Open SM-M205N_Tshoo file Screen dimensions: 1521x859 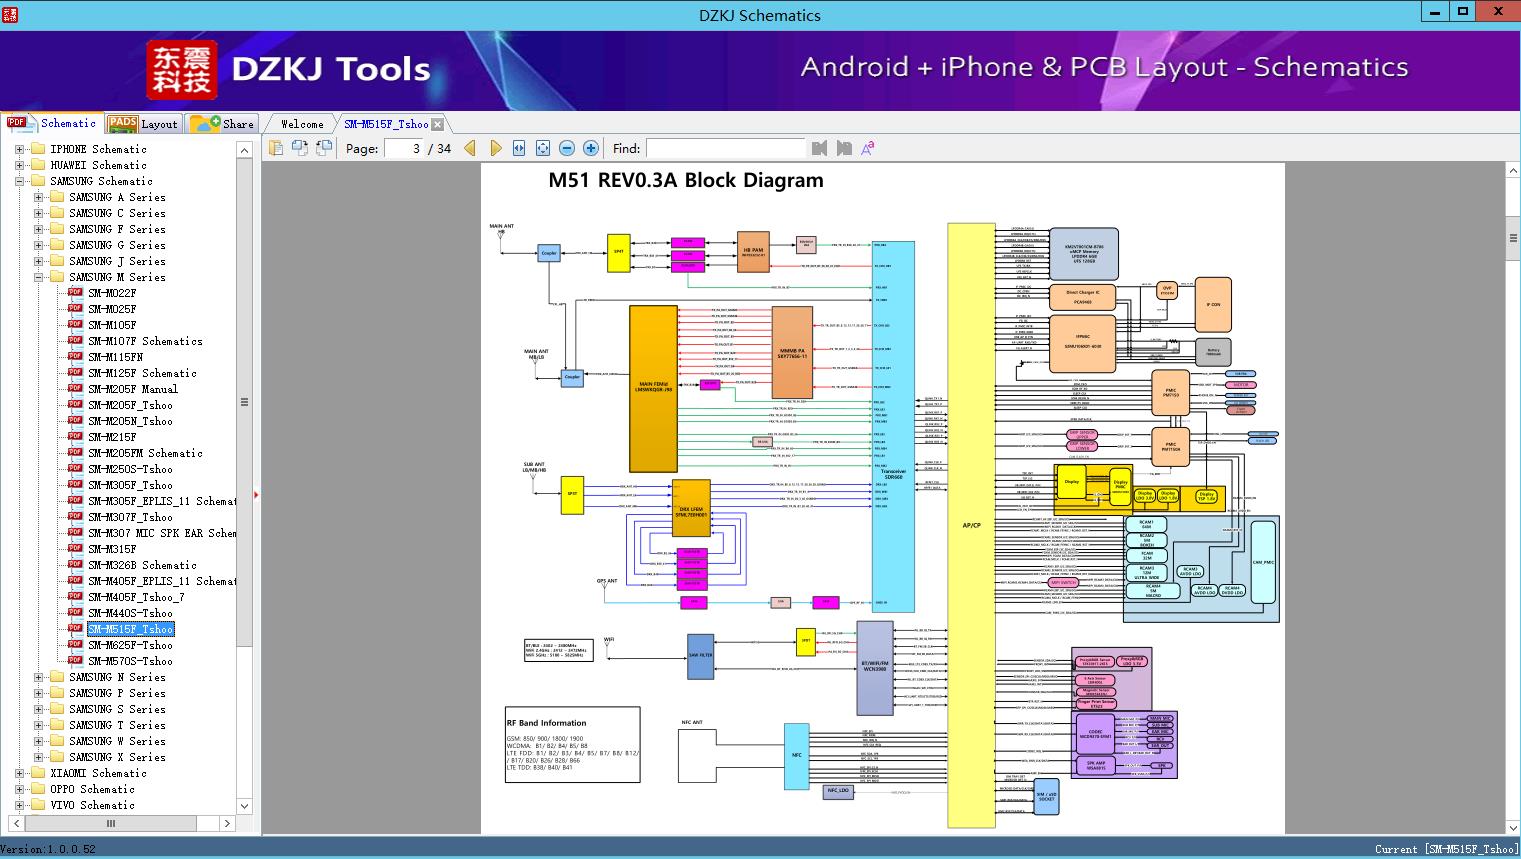(130, 421)
